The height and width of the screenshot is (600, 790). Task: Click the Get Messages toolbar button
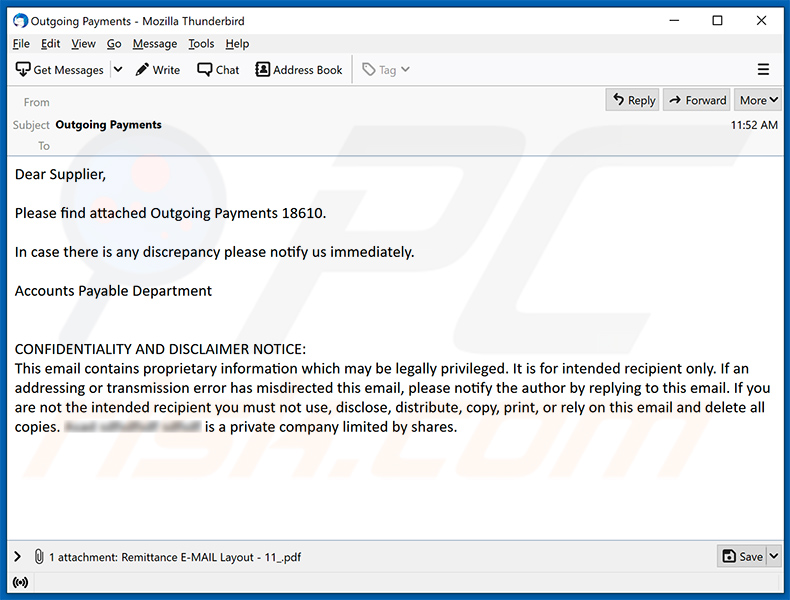click(x=60, y=70)
